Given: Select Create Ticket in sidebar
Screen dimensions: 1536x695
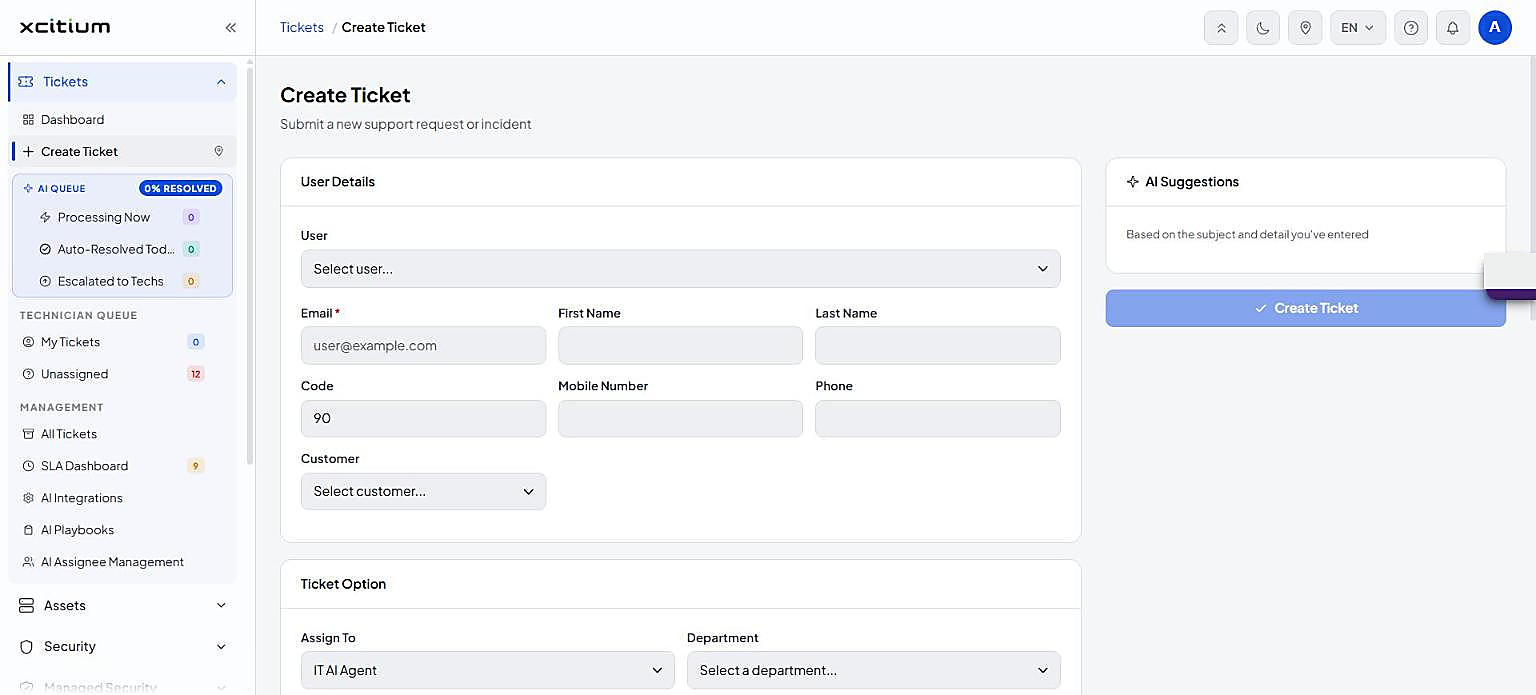Looking at the screenshot, I should tap(123, 151).
